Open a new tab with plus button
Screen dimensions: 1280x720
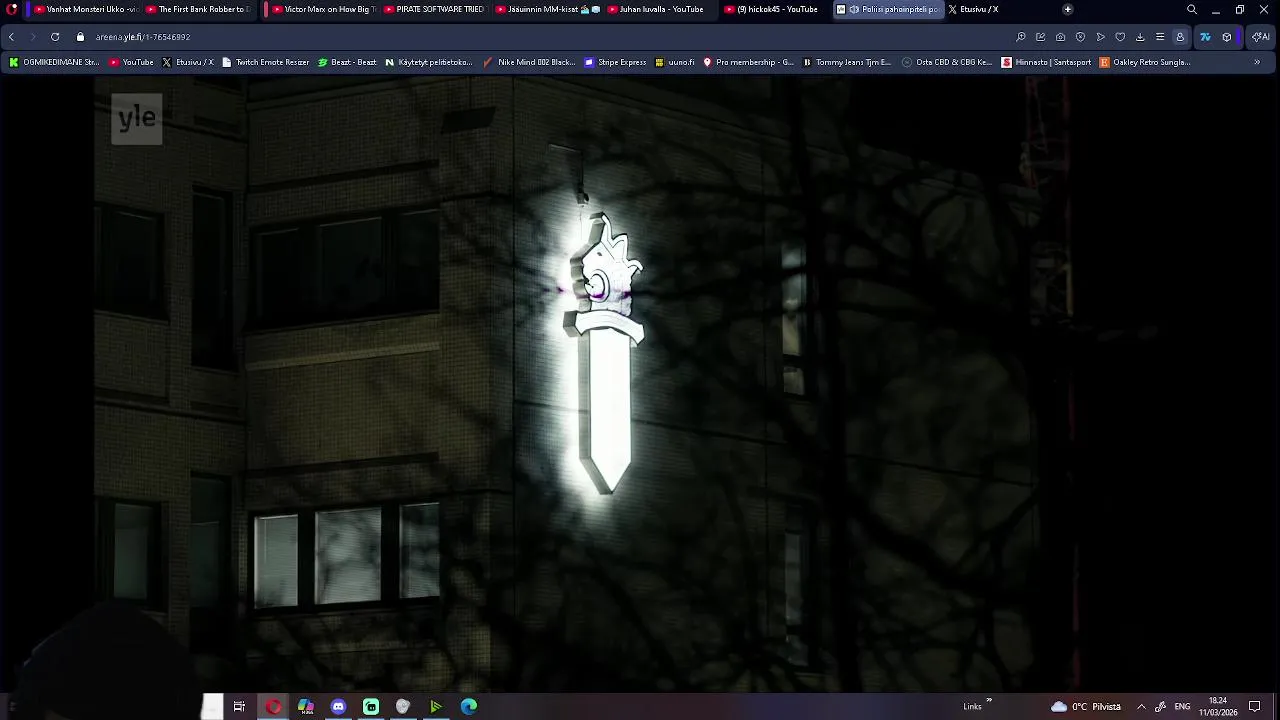[x=1068, y=9]
